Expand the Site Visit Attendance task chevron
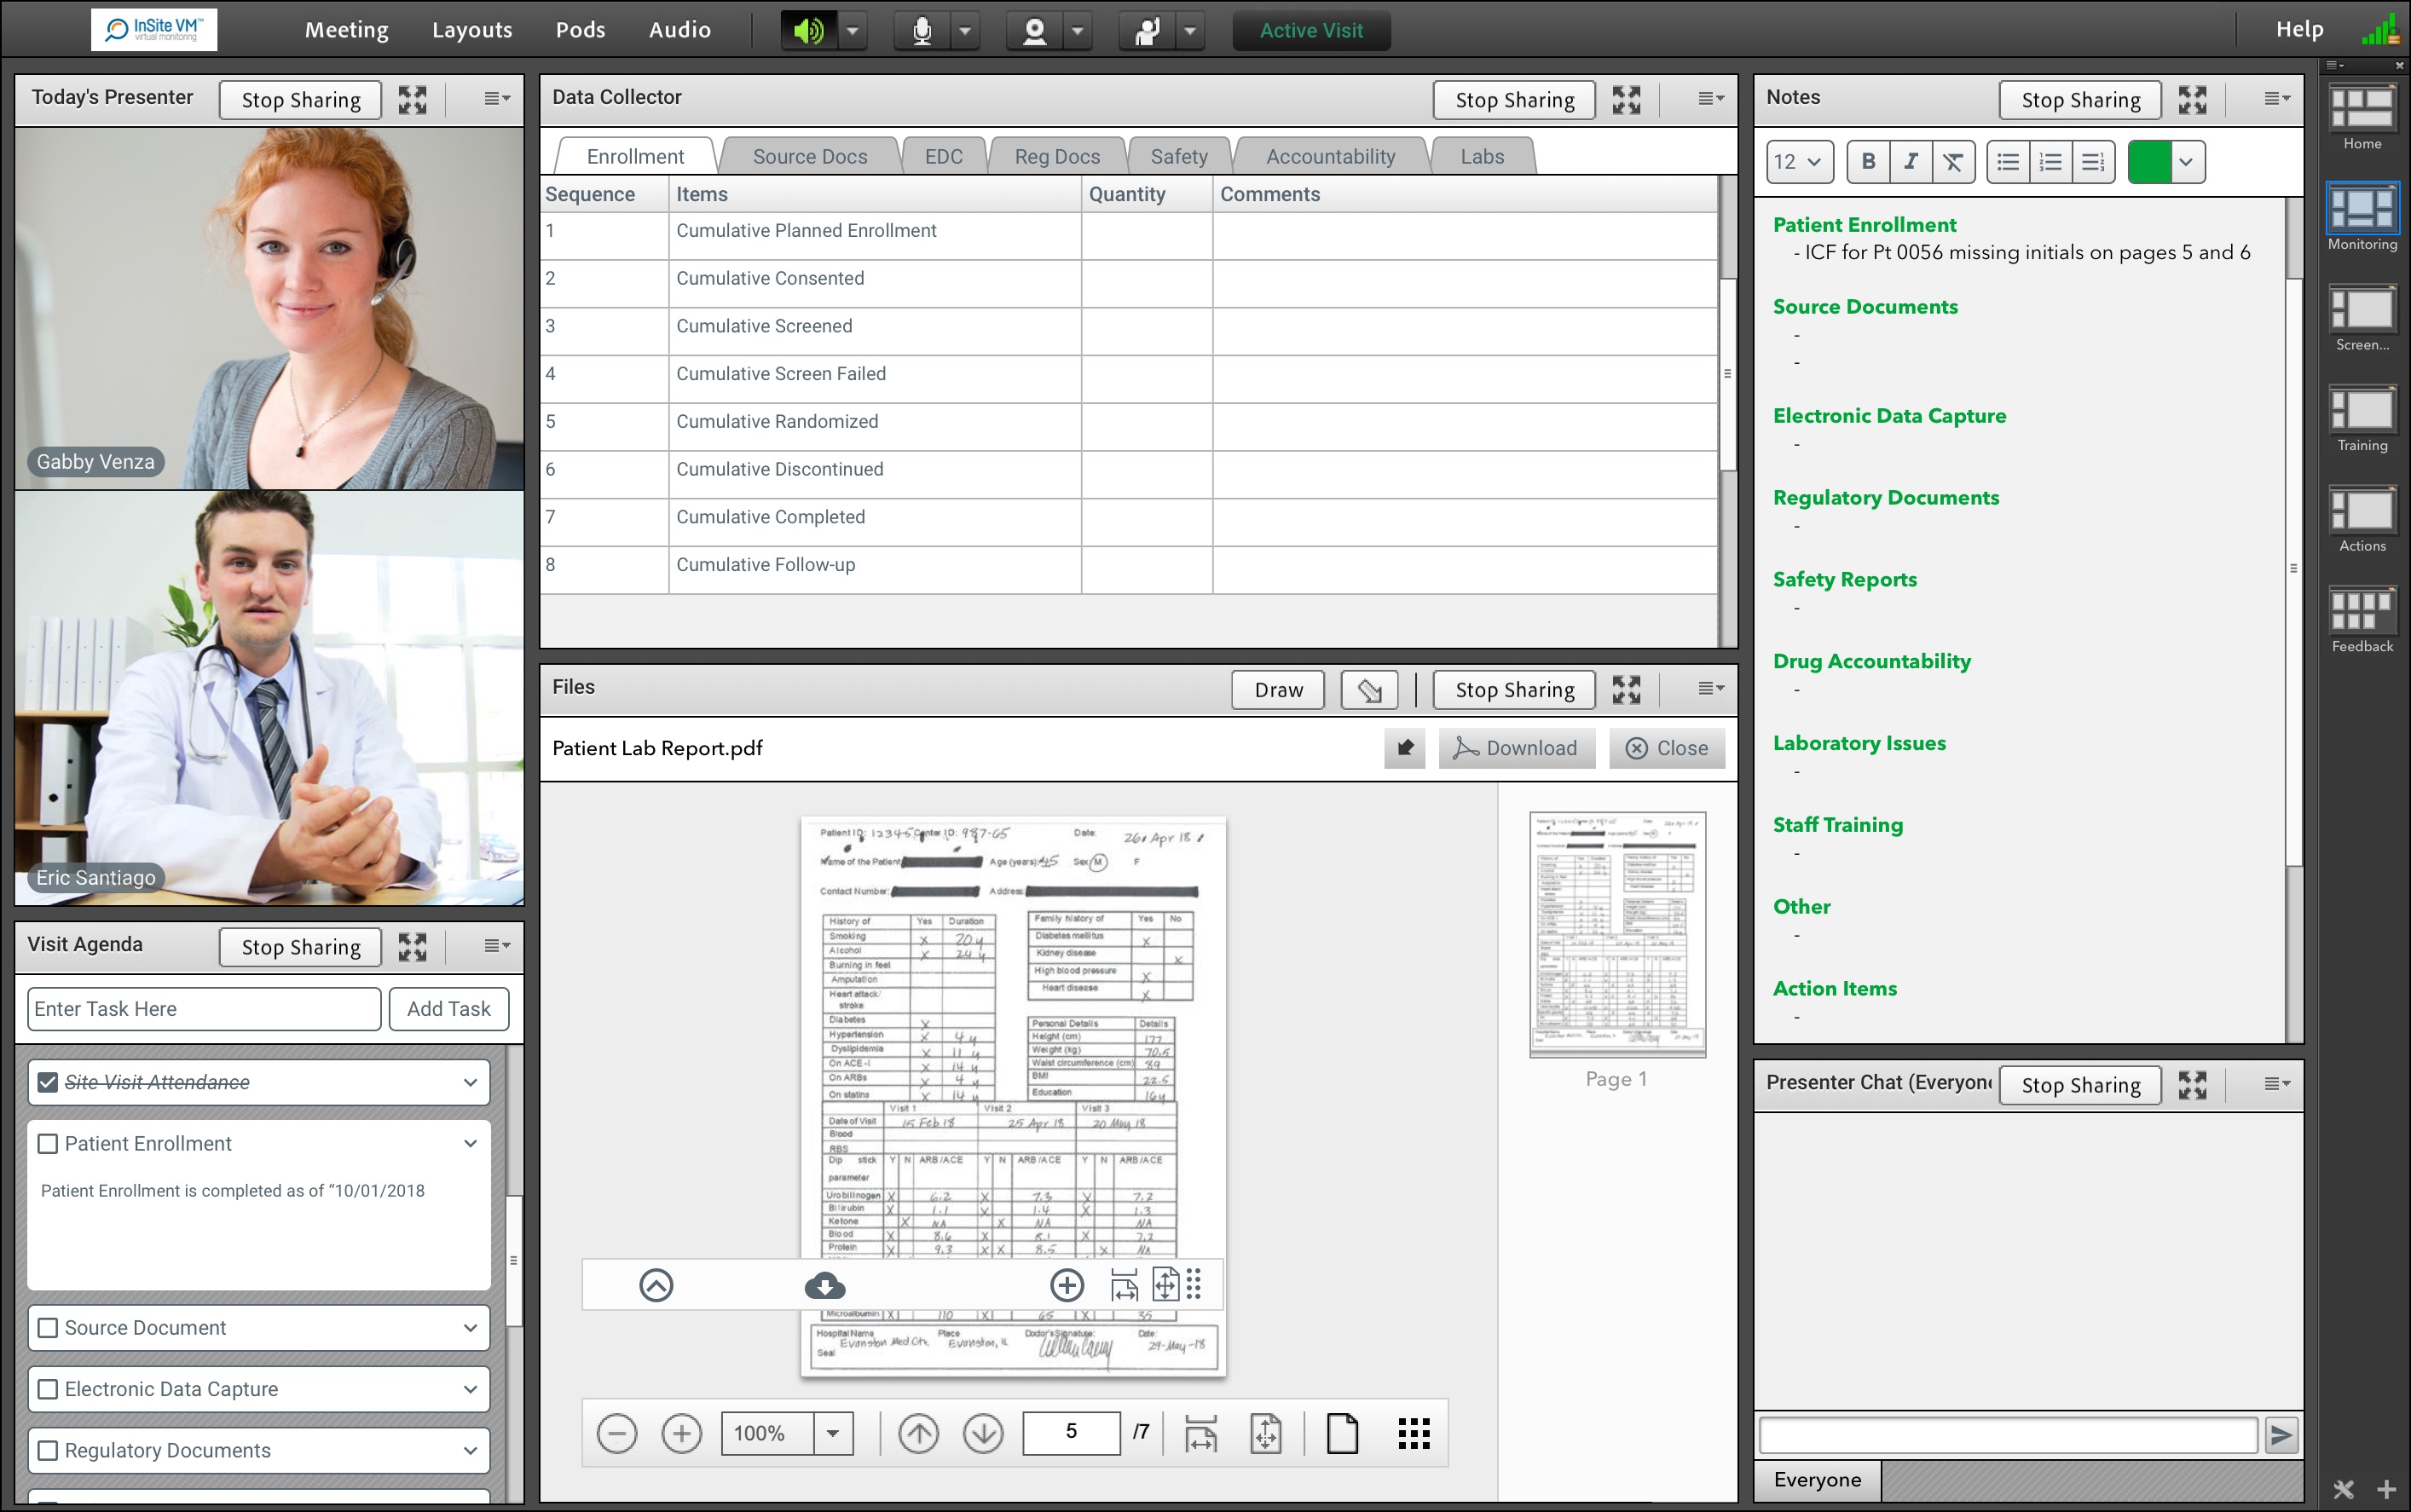2411x1512 pixels. pyautogui.click(x=470, y=1082)
